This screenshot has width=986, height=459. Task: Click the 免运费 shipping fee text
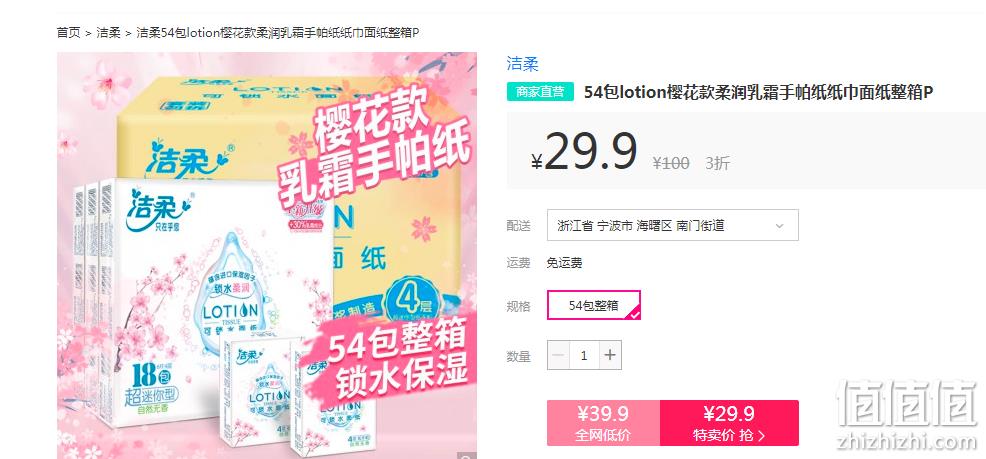tap(565, 263)
